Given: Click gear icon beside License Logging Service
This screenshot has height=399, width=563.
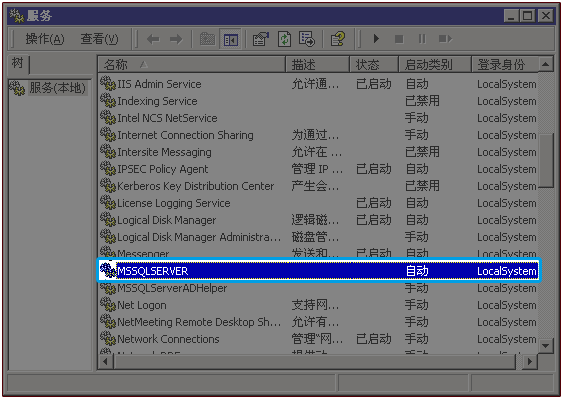Looking at the screenshot, I should (x=108, y=202).
